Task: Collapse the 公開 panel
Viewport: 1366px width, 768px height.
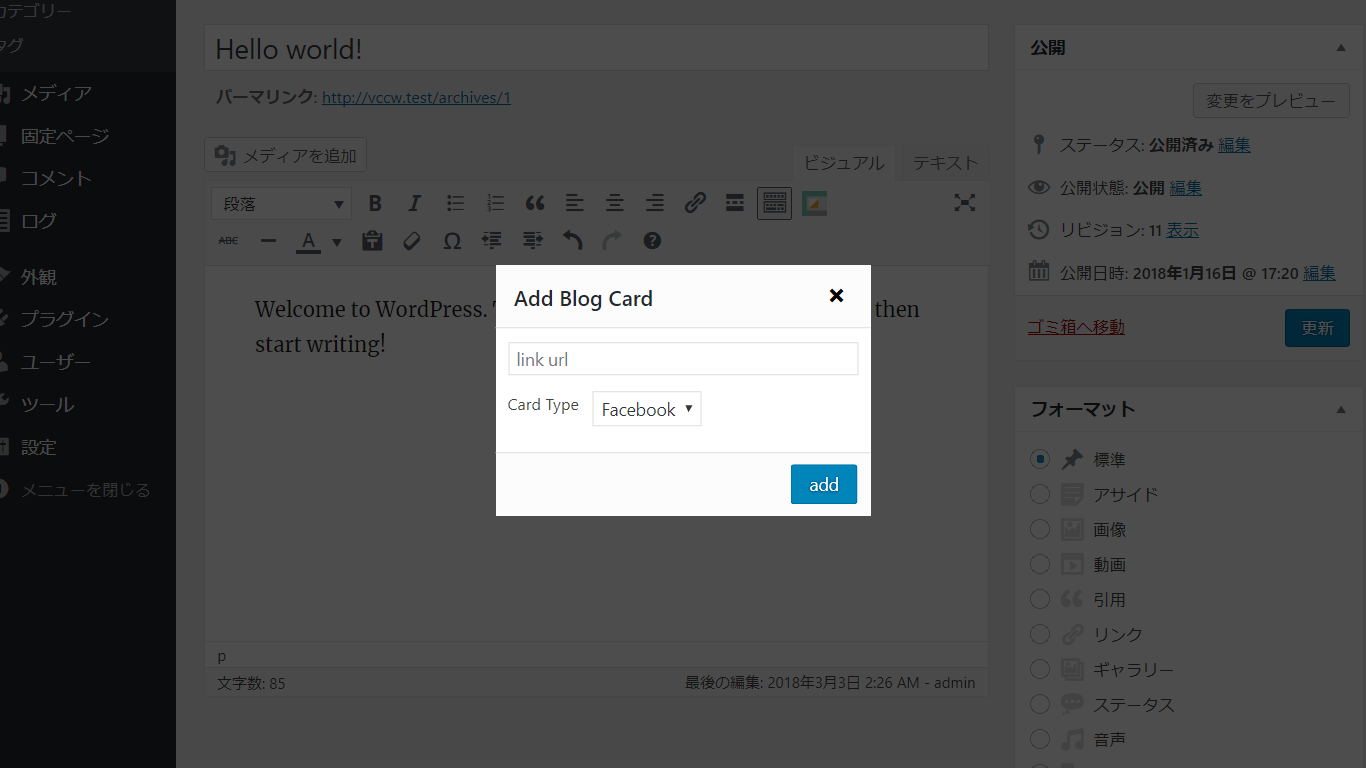Action: (1341, 47)
